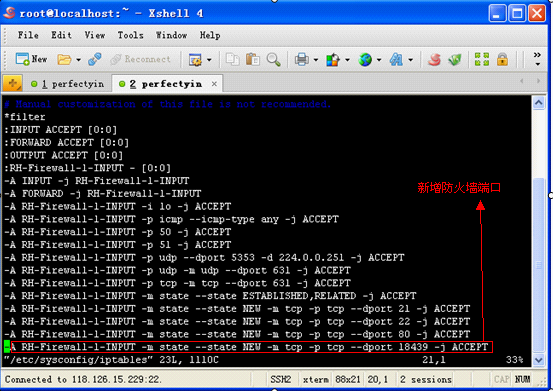
Task: Click the ESTABLISHED,RELATED rule line
Action: [x=210, y=296]
